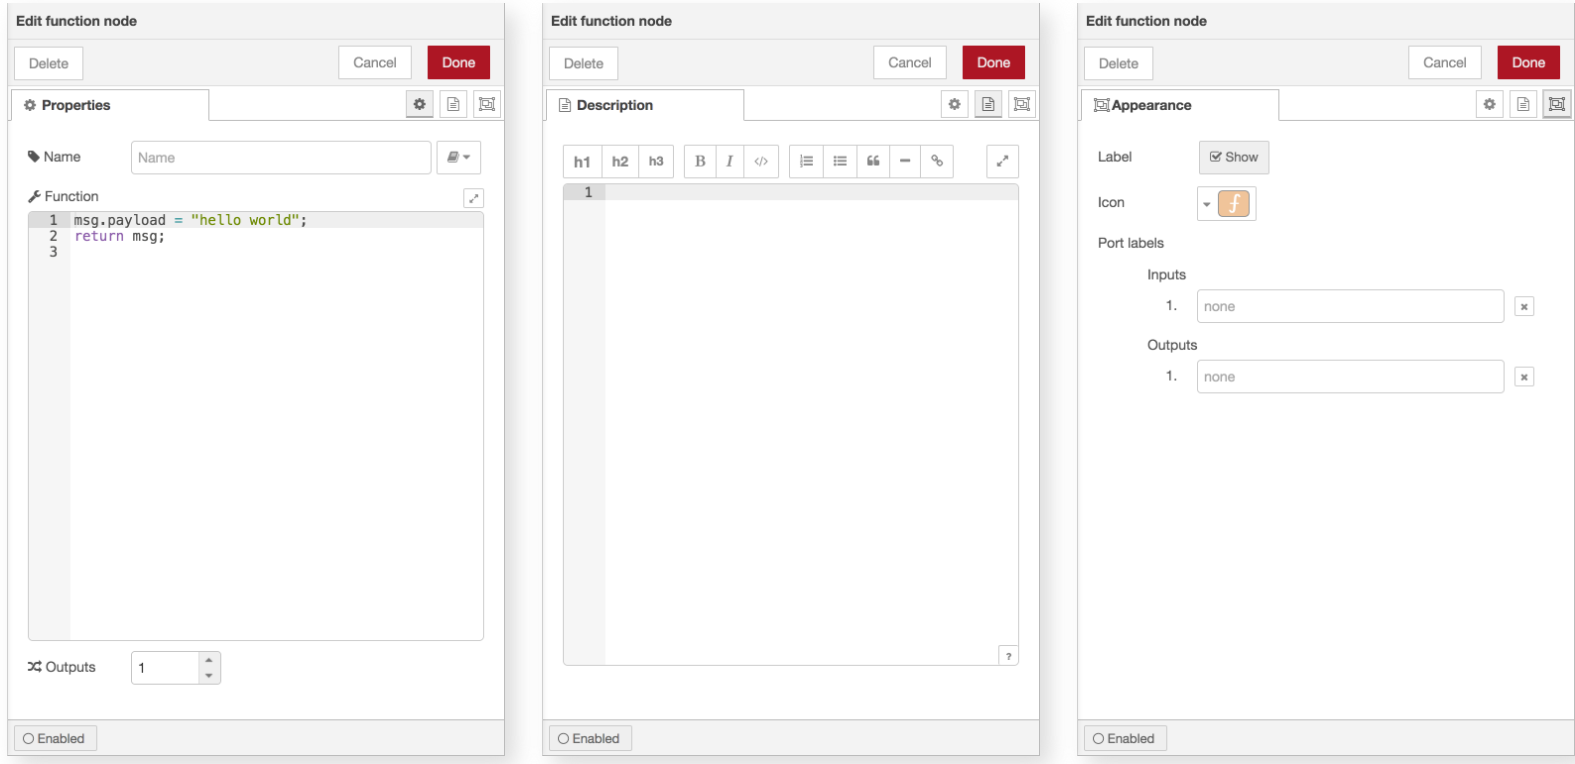The image size is (1575, 764).
Task: Toggle Enabled in the Properties panel
Action: click(x=55, y=739)
